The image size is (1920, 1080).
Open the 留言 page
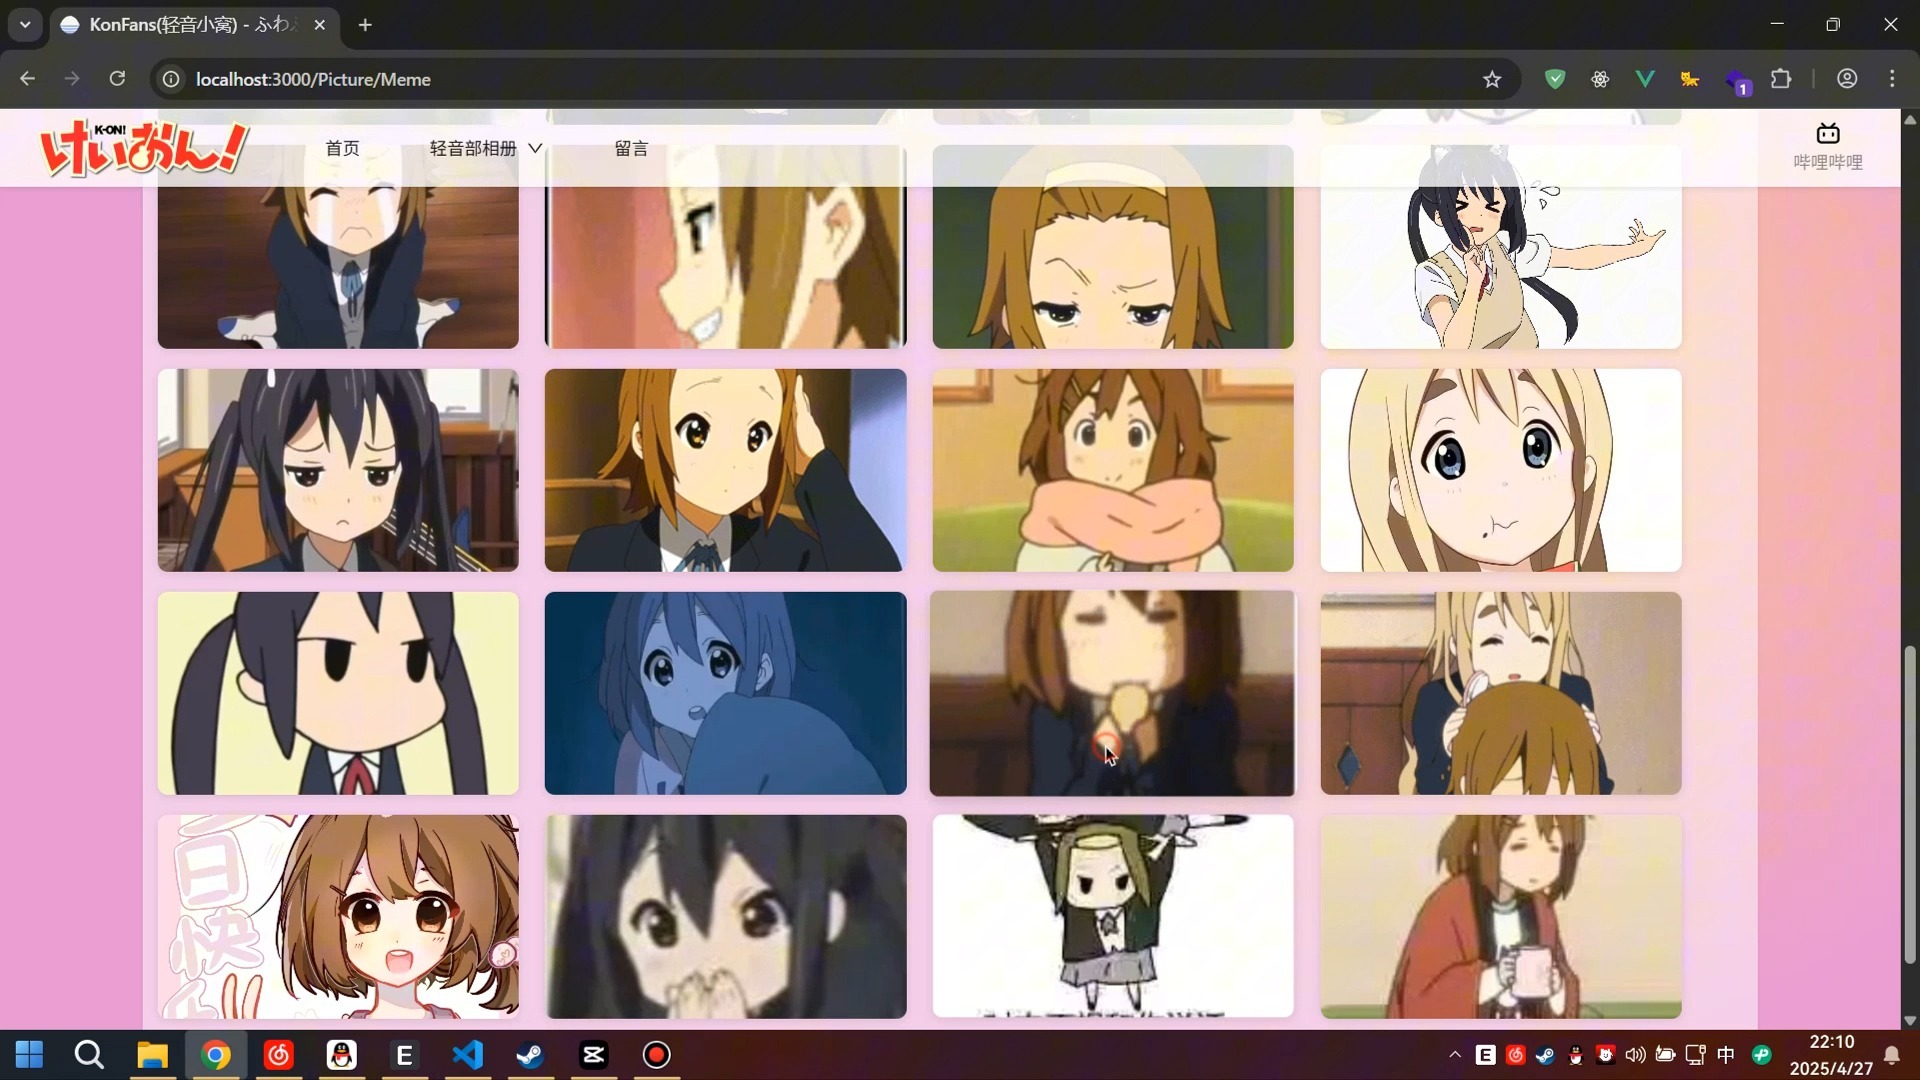point(631,148)
